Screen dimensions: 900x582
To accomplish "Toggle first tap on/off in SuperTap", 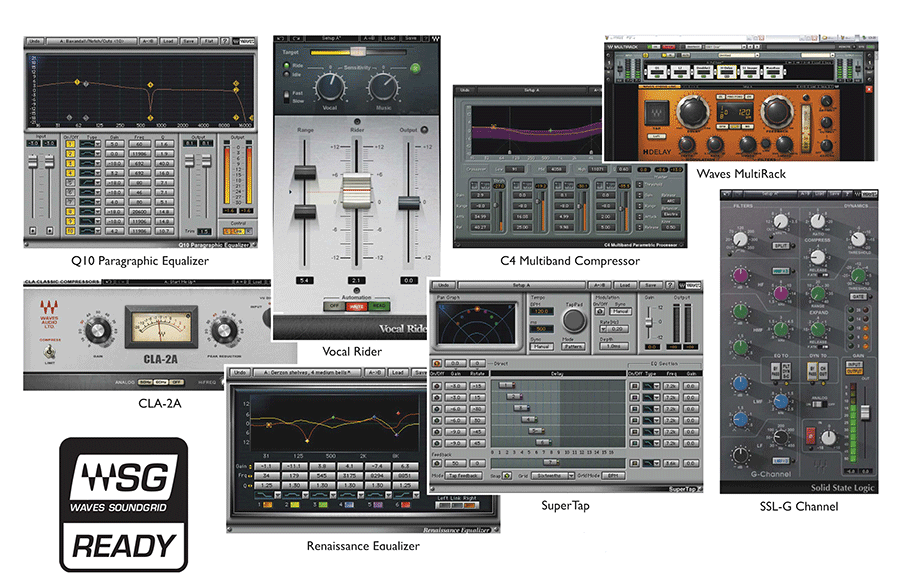I will tap(437, 386).
